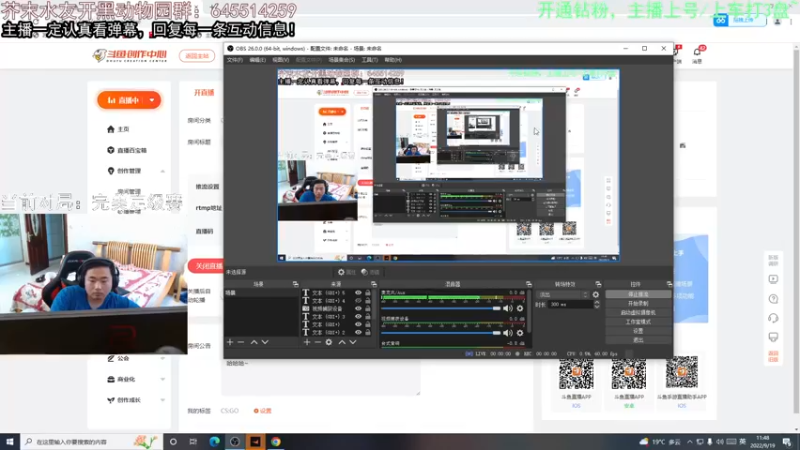Open the 视图(V) menu in OBS
800x450 pixels.
280,60
